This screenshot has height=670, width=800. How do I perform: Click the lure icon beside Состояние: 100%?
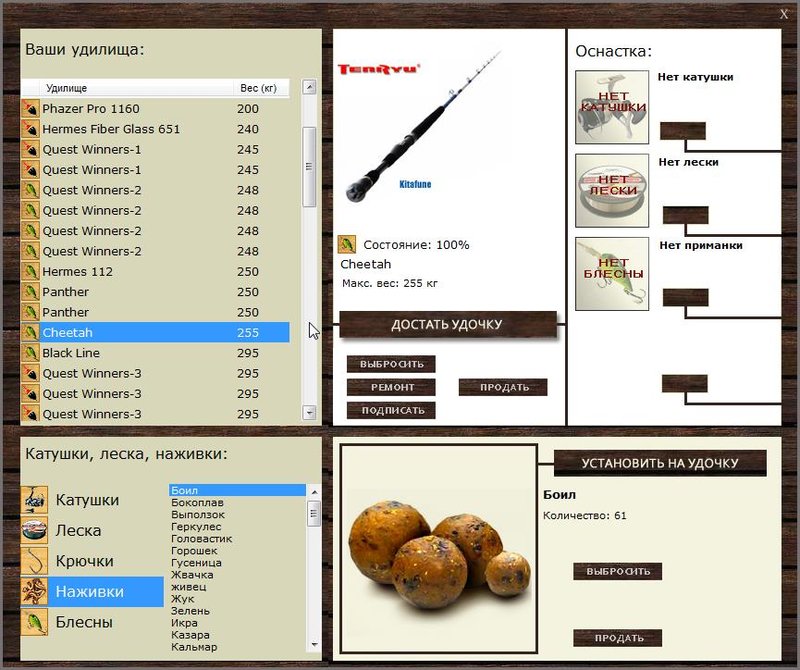coord(347,244)
